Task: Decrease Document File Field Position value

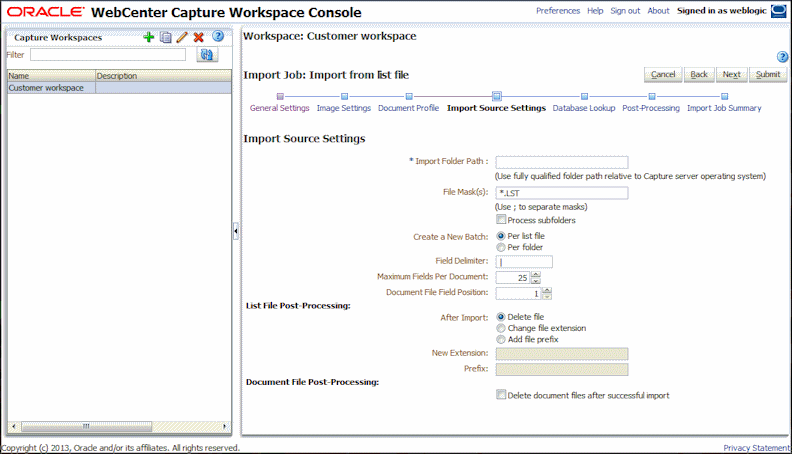Action: pyautogui.click(x=547, y=296)
